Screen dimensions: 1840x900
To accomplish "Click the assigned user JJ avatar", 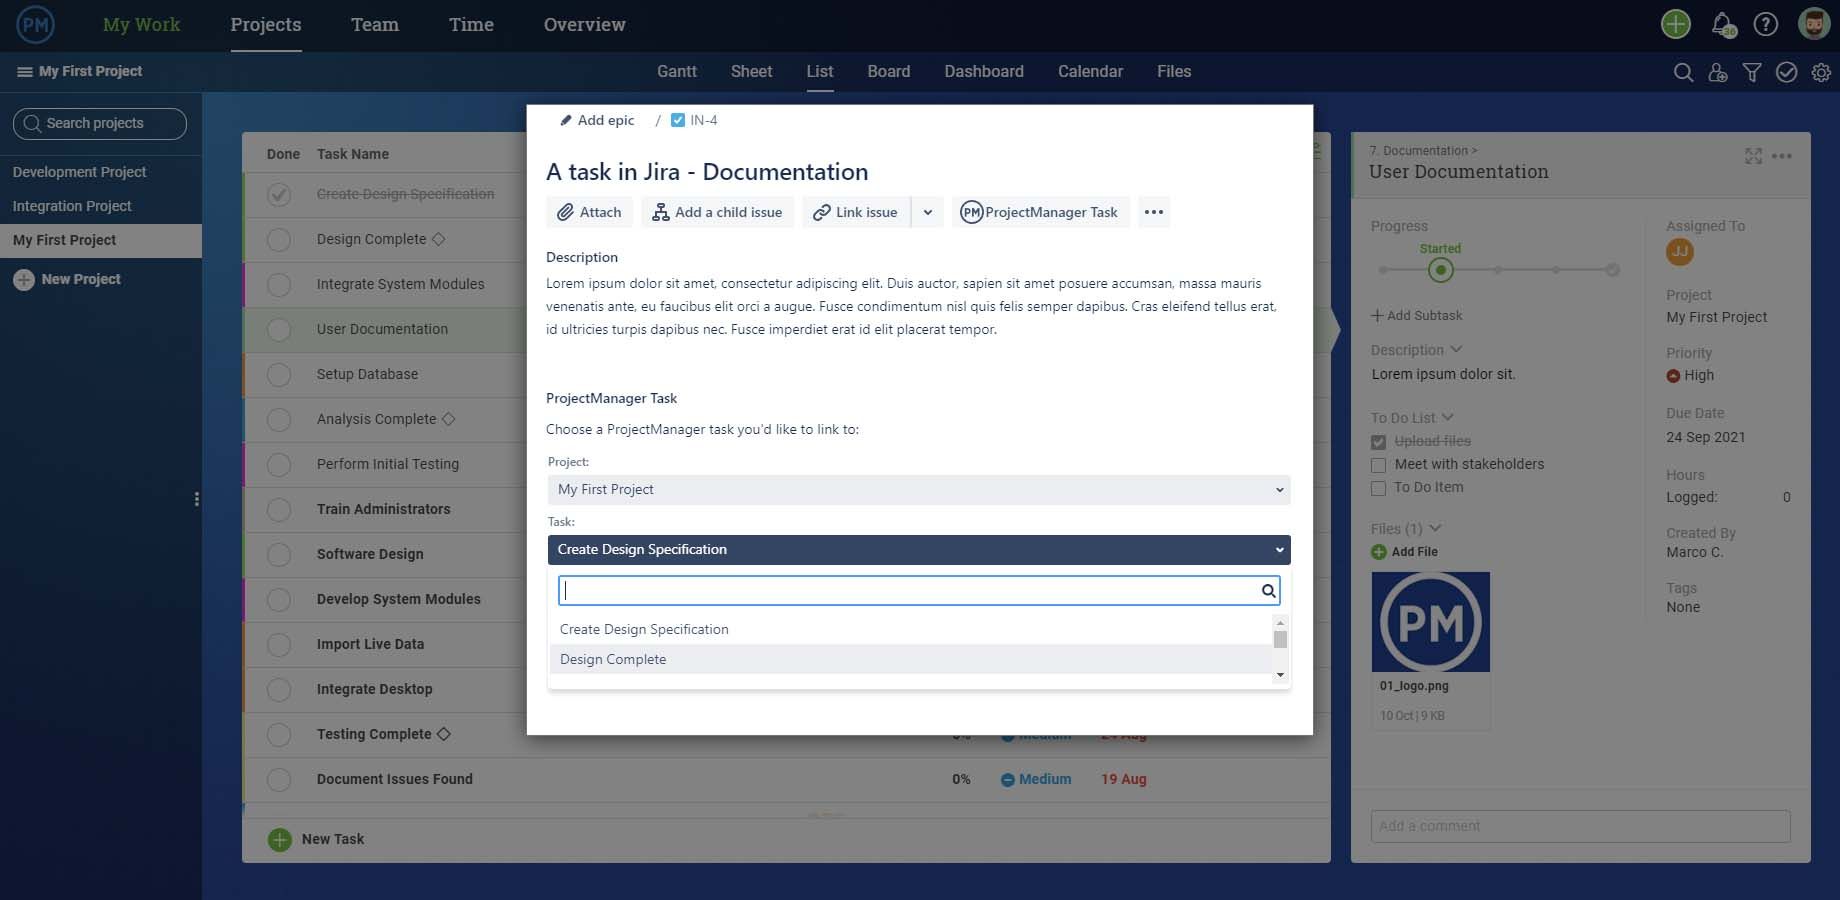I will click(x=1680, y=252).
